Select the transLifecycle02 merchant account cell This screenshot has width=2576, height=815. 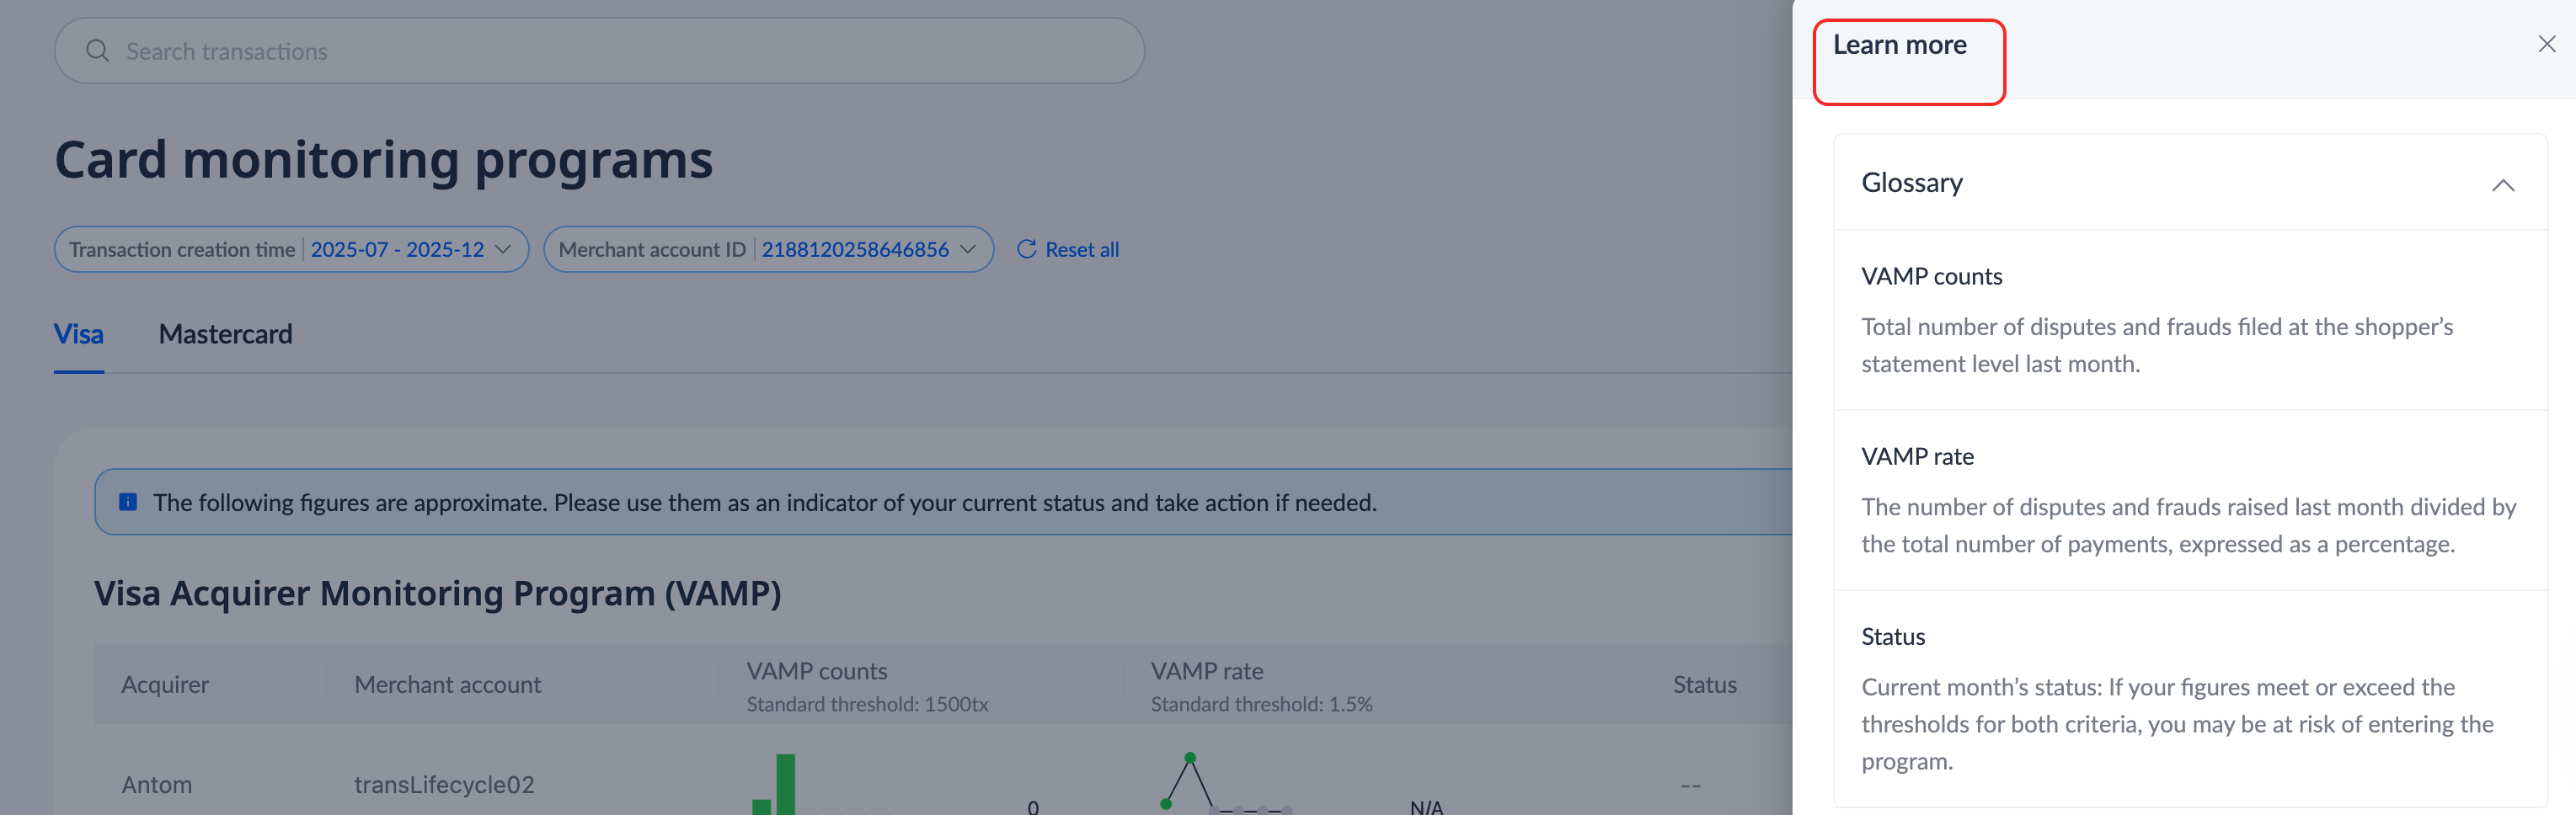coord(444,785)
